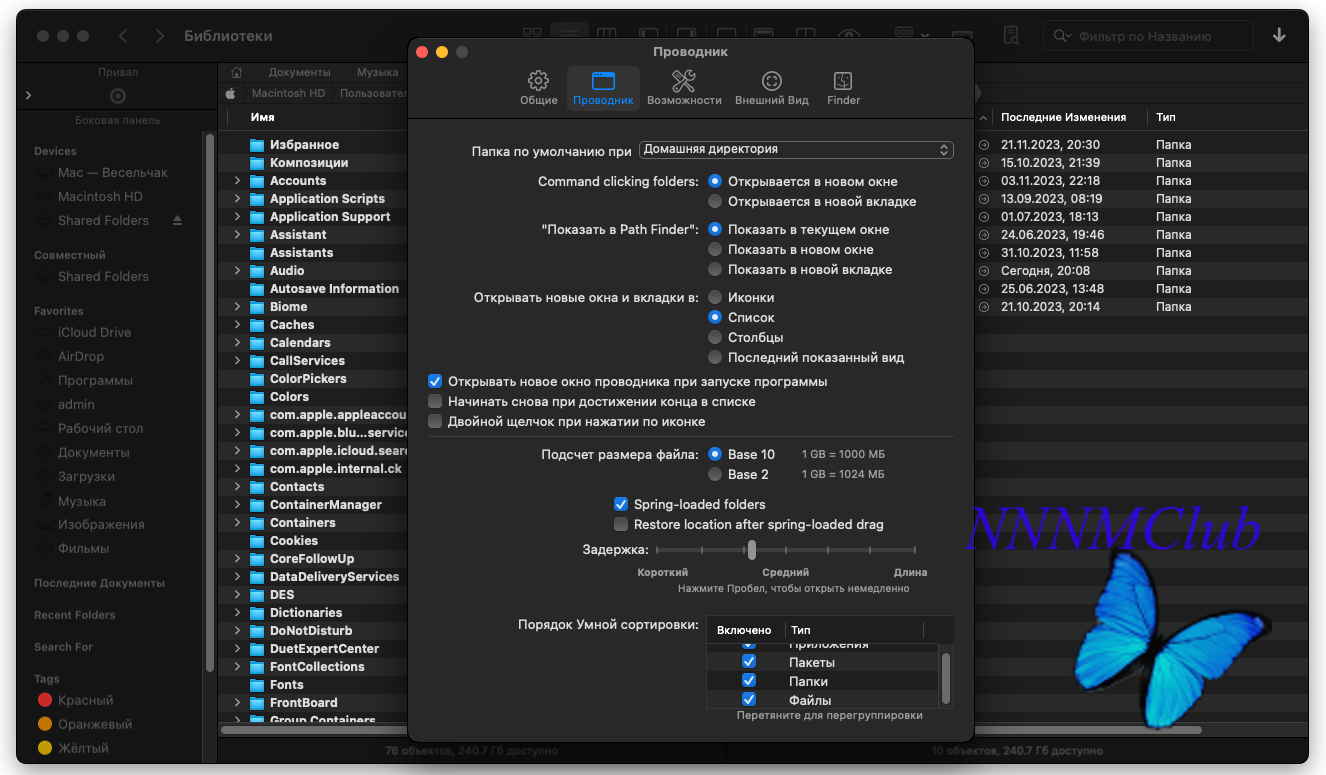This screenshot has height=775, width=1326.
Task: Sort by the Тип column header
Action: pyautogui.click(x=1166, y=117)
